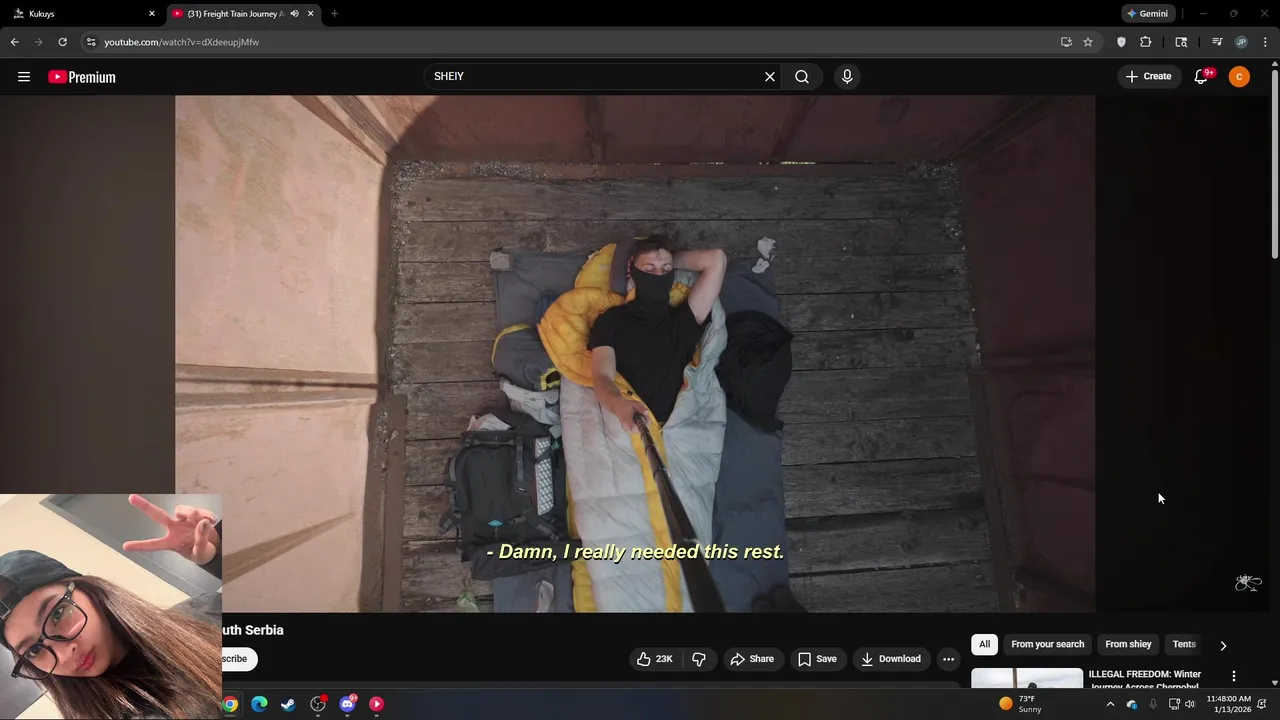Go forward in browser history
The width and height of the screenshot is (1280, 720).
tap(38, 42)
